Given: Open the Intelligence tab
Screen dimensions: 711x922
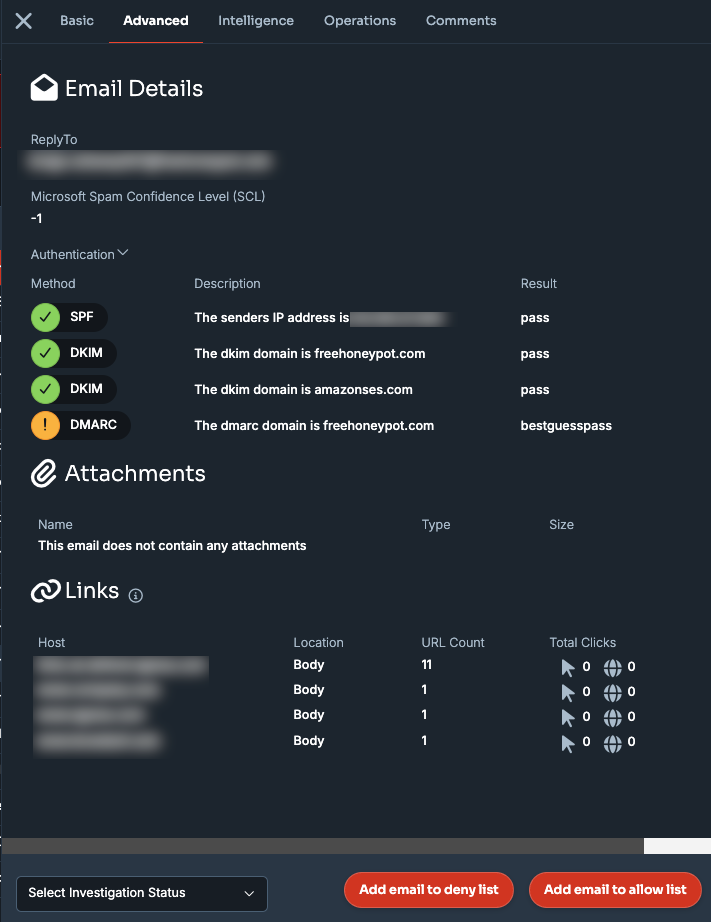Looking at the screenshot, I should (x=256, y=21).
